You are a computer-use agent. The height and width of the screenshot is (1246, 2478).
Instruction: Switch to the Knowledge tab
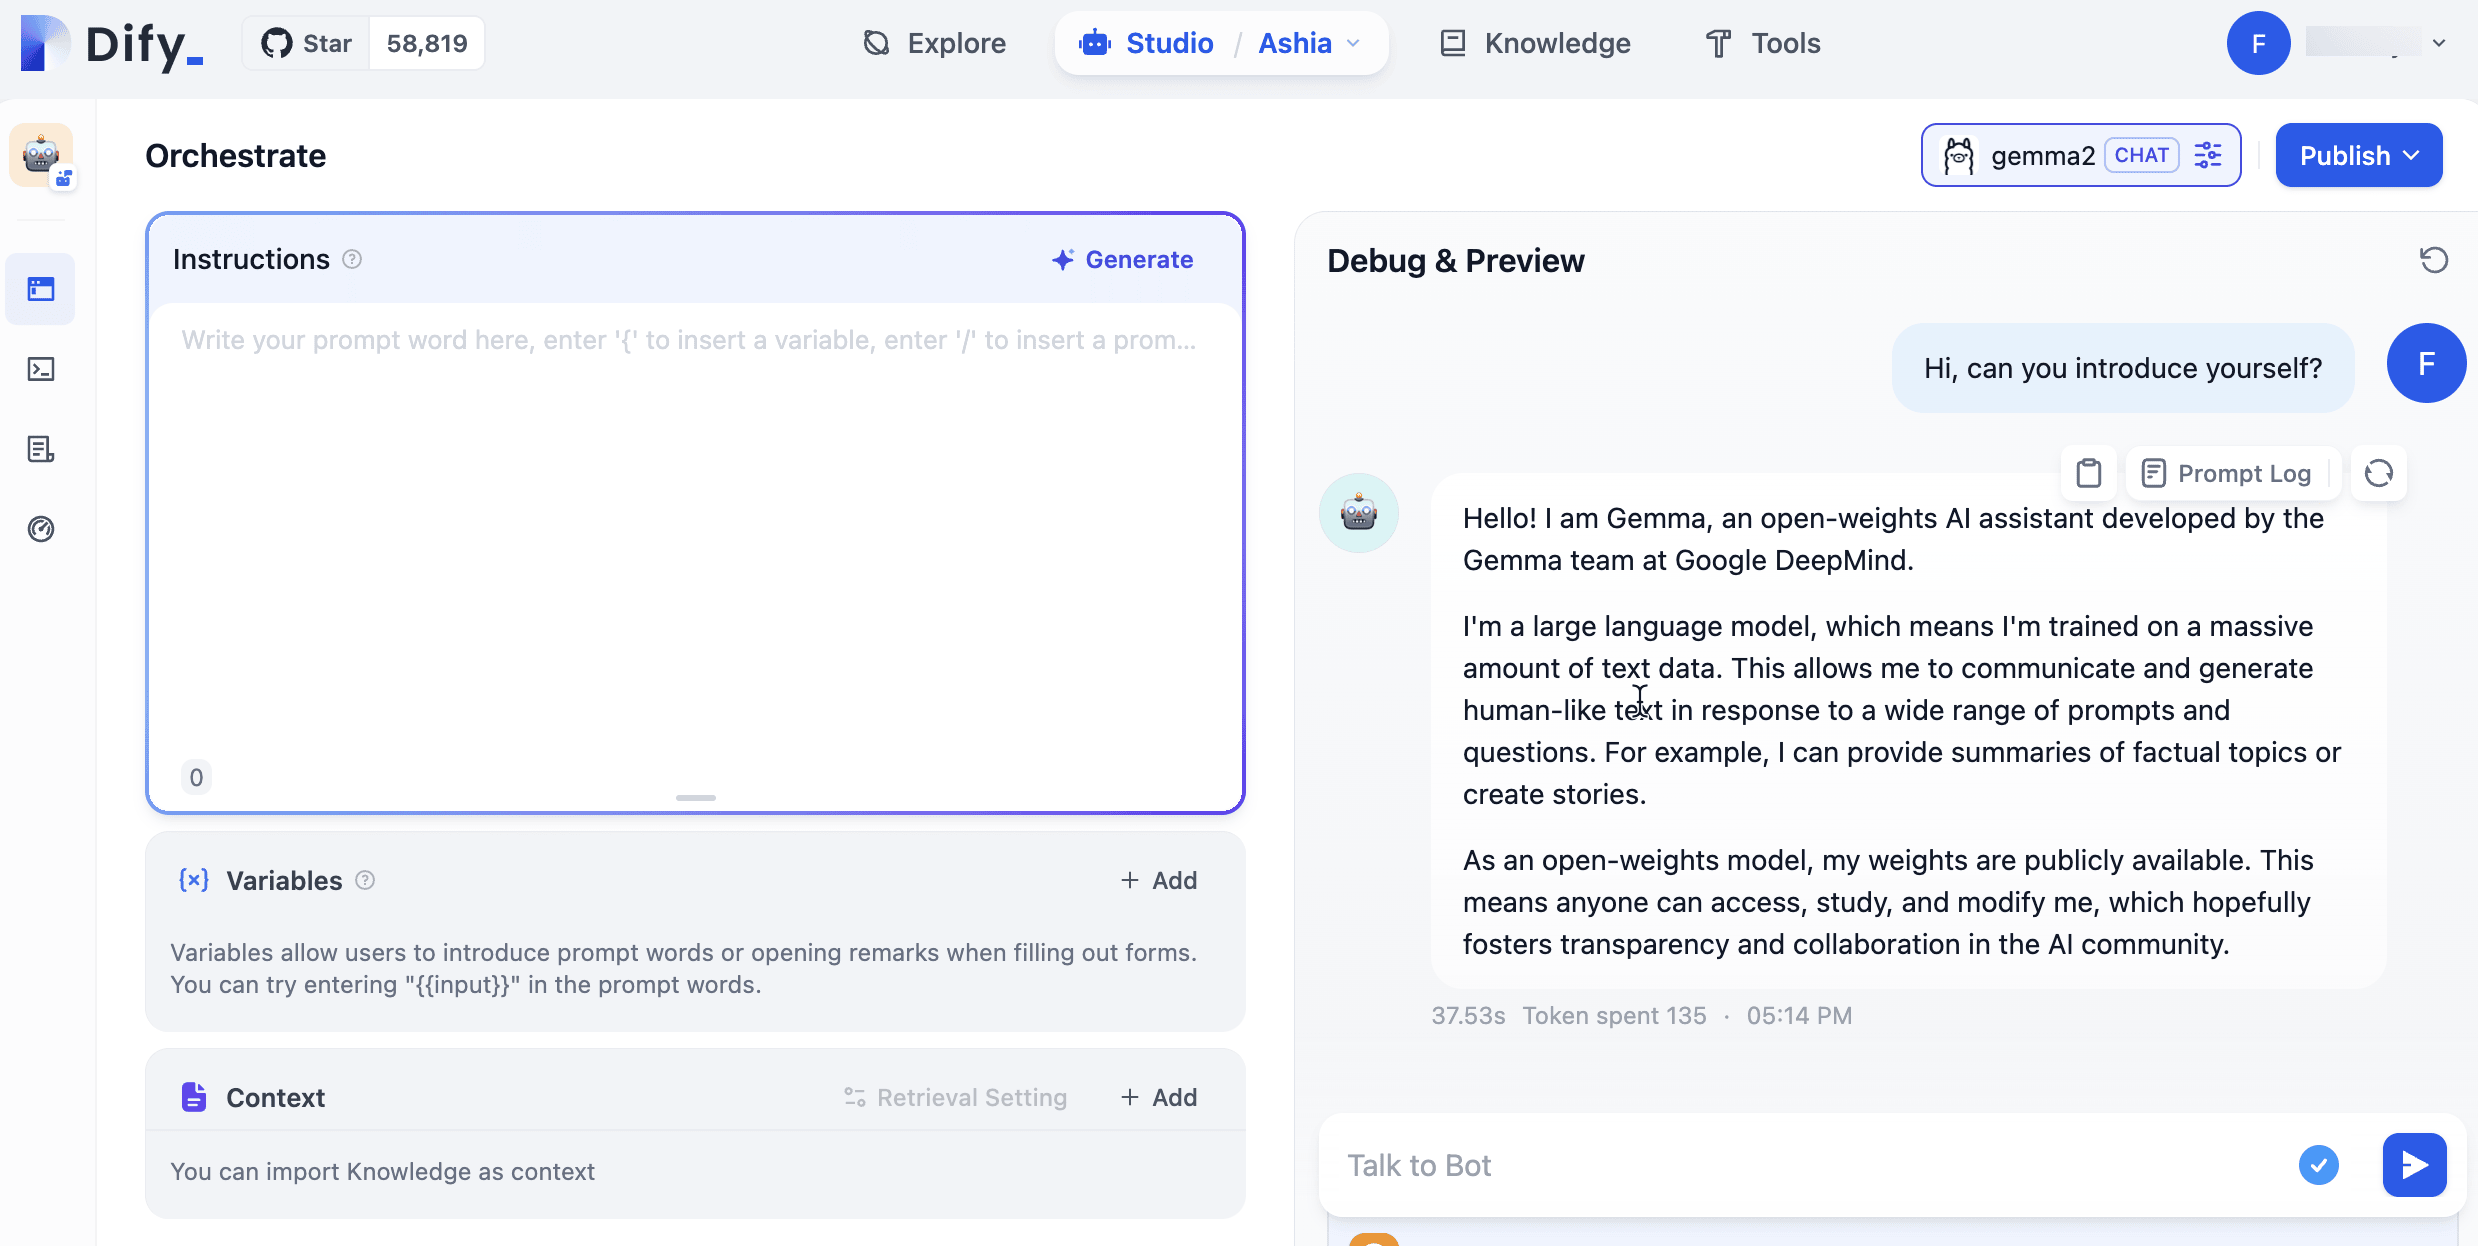click(x=1535, y=43)
